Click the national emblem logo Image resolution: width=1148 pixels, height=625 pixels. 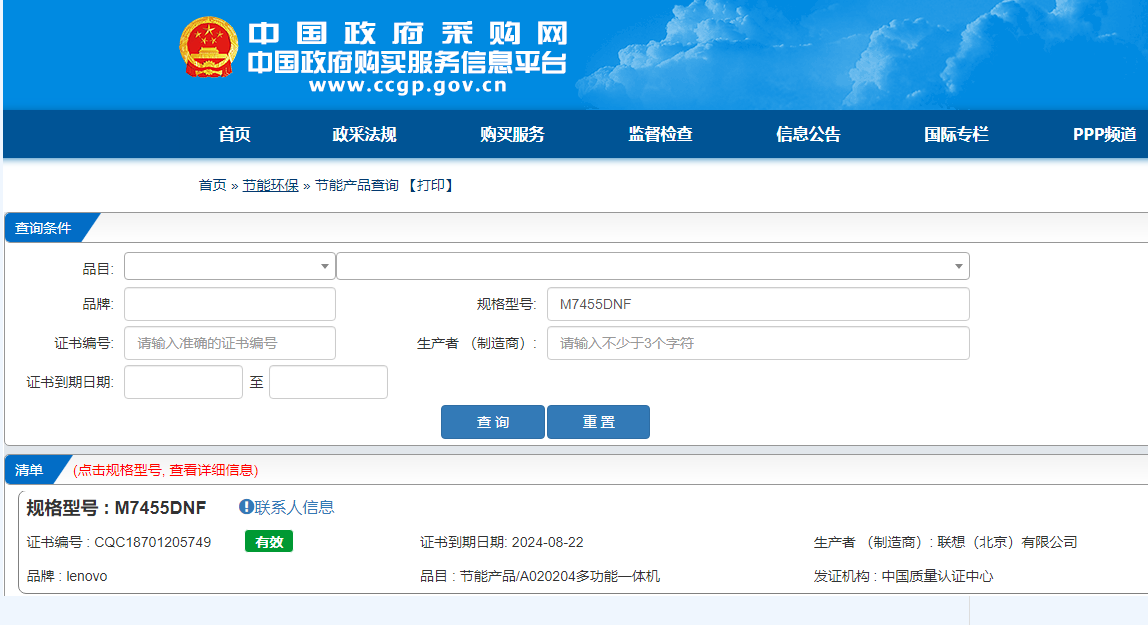click(209, 48)
